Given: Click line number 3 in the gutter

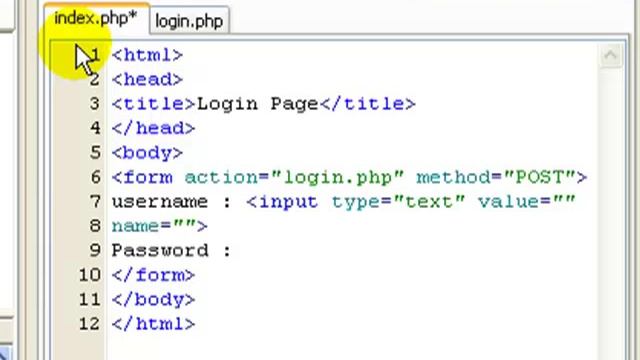Looking at the screenshot, I should pos(95,104).
